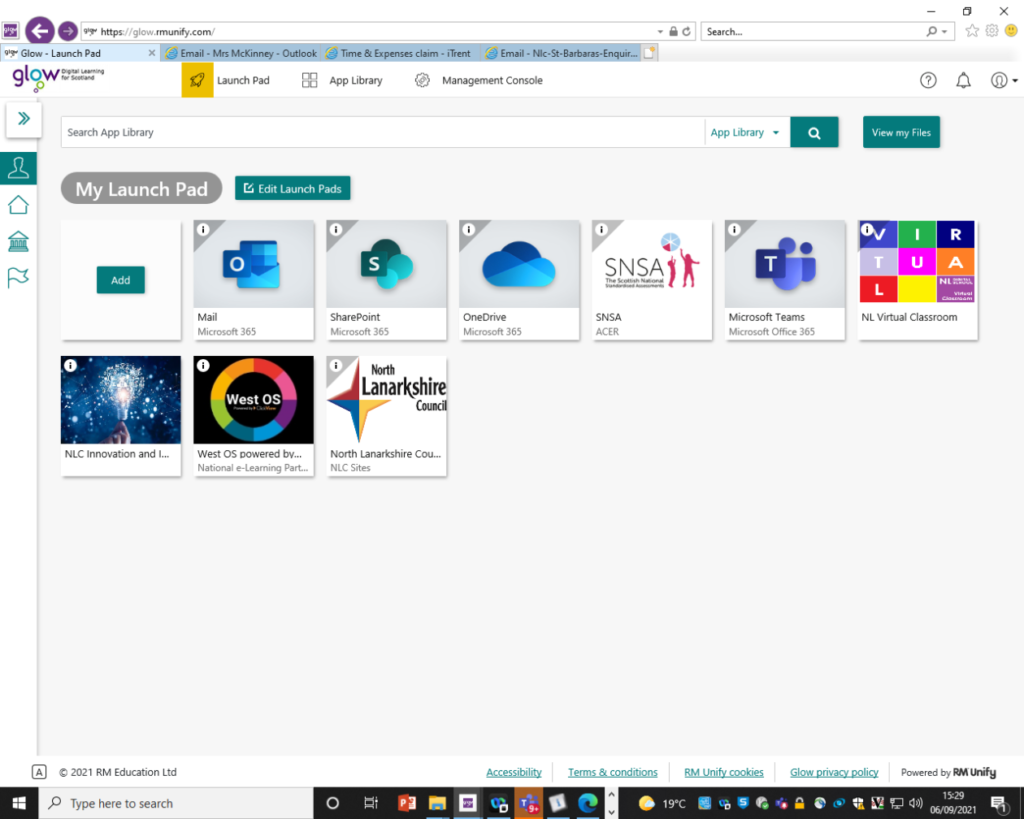Click the flag icon in the left sidebar
This screenshot has height=819, width=1024.
point(18,277)
